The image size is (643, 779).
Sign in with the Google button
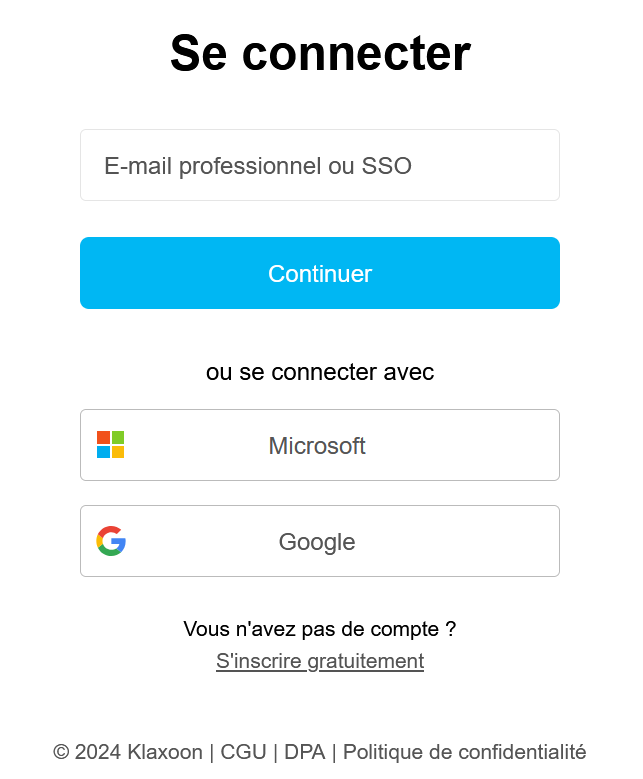[x=320, y=541]
